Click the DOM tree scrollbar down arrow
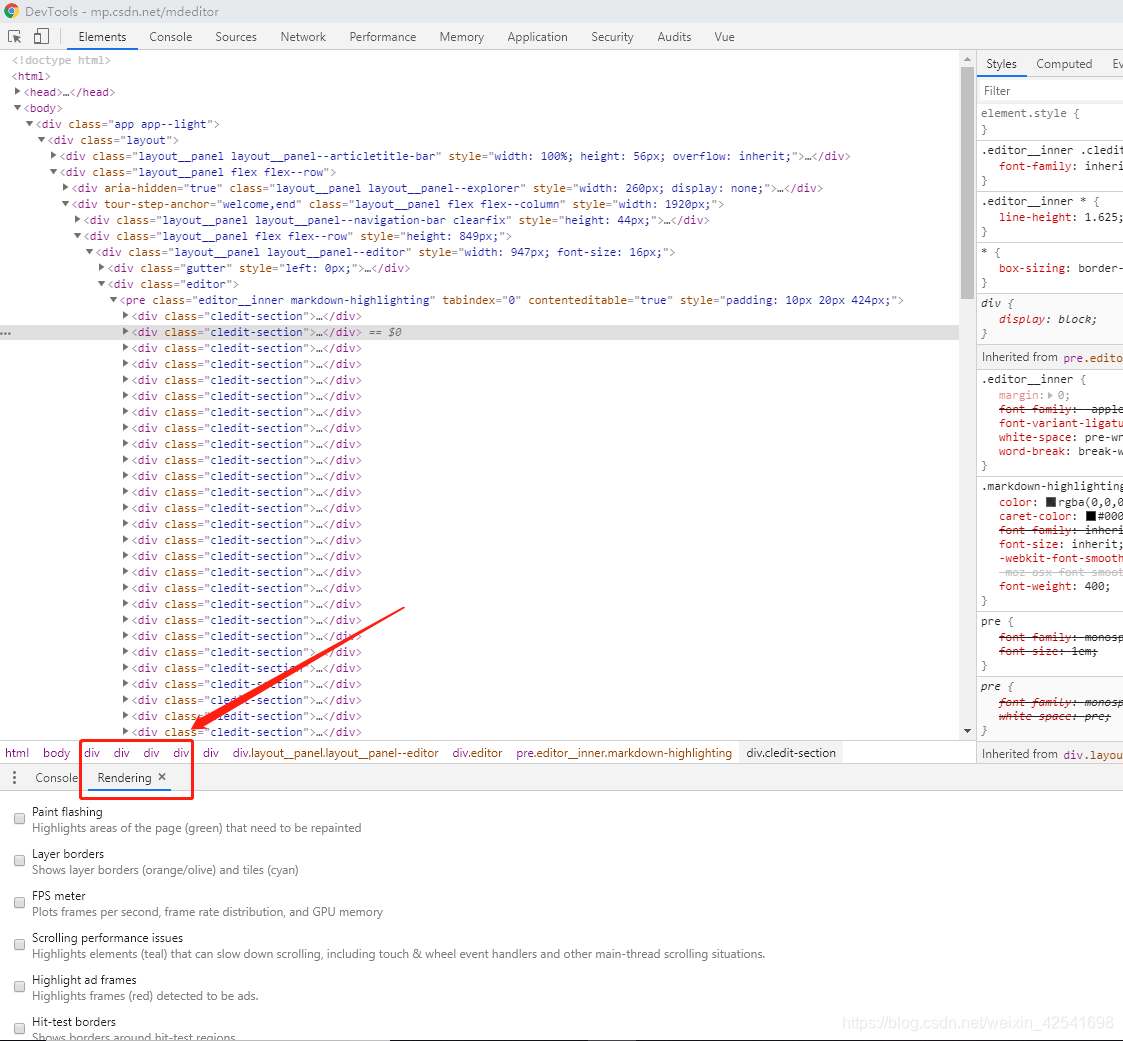This screenshot has width=1123, height=1041. [x=967, y=731]
